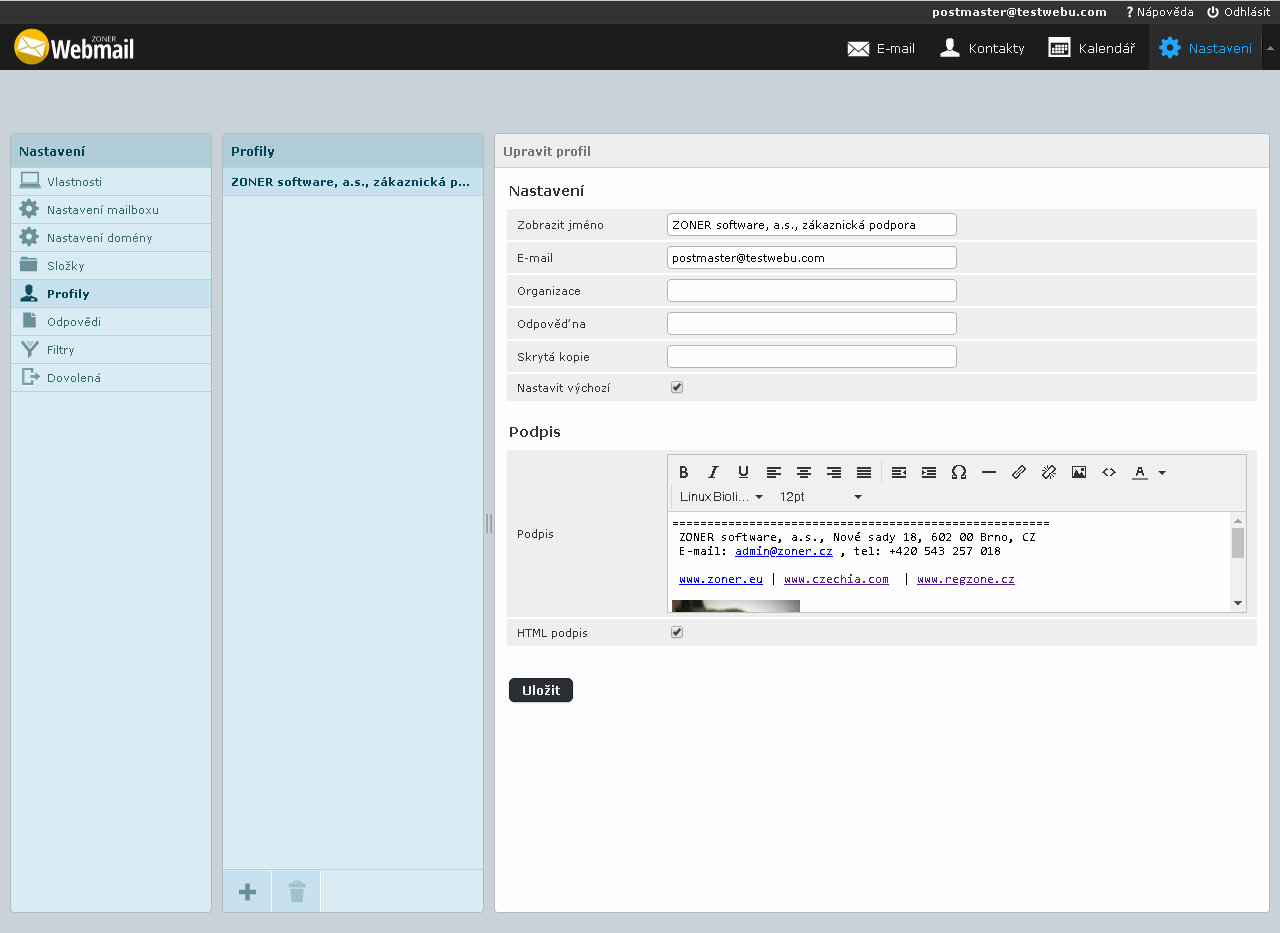Insert image into the signature
Screen dimensions: 1280x933
tap(1079, 472)
